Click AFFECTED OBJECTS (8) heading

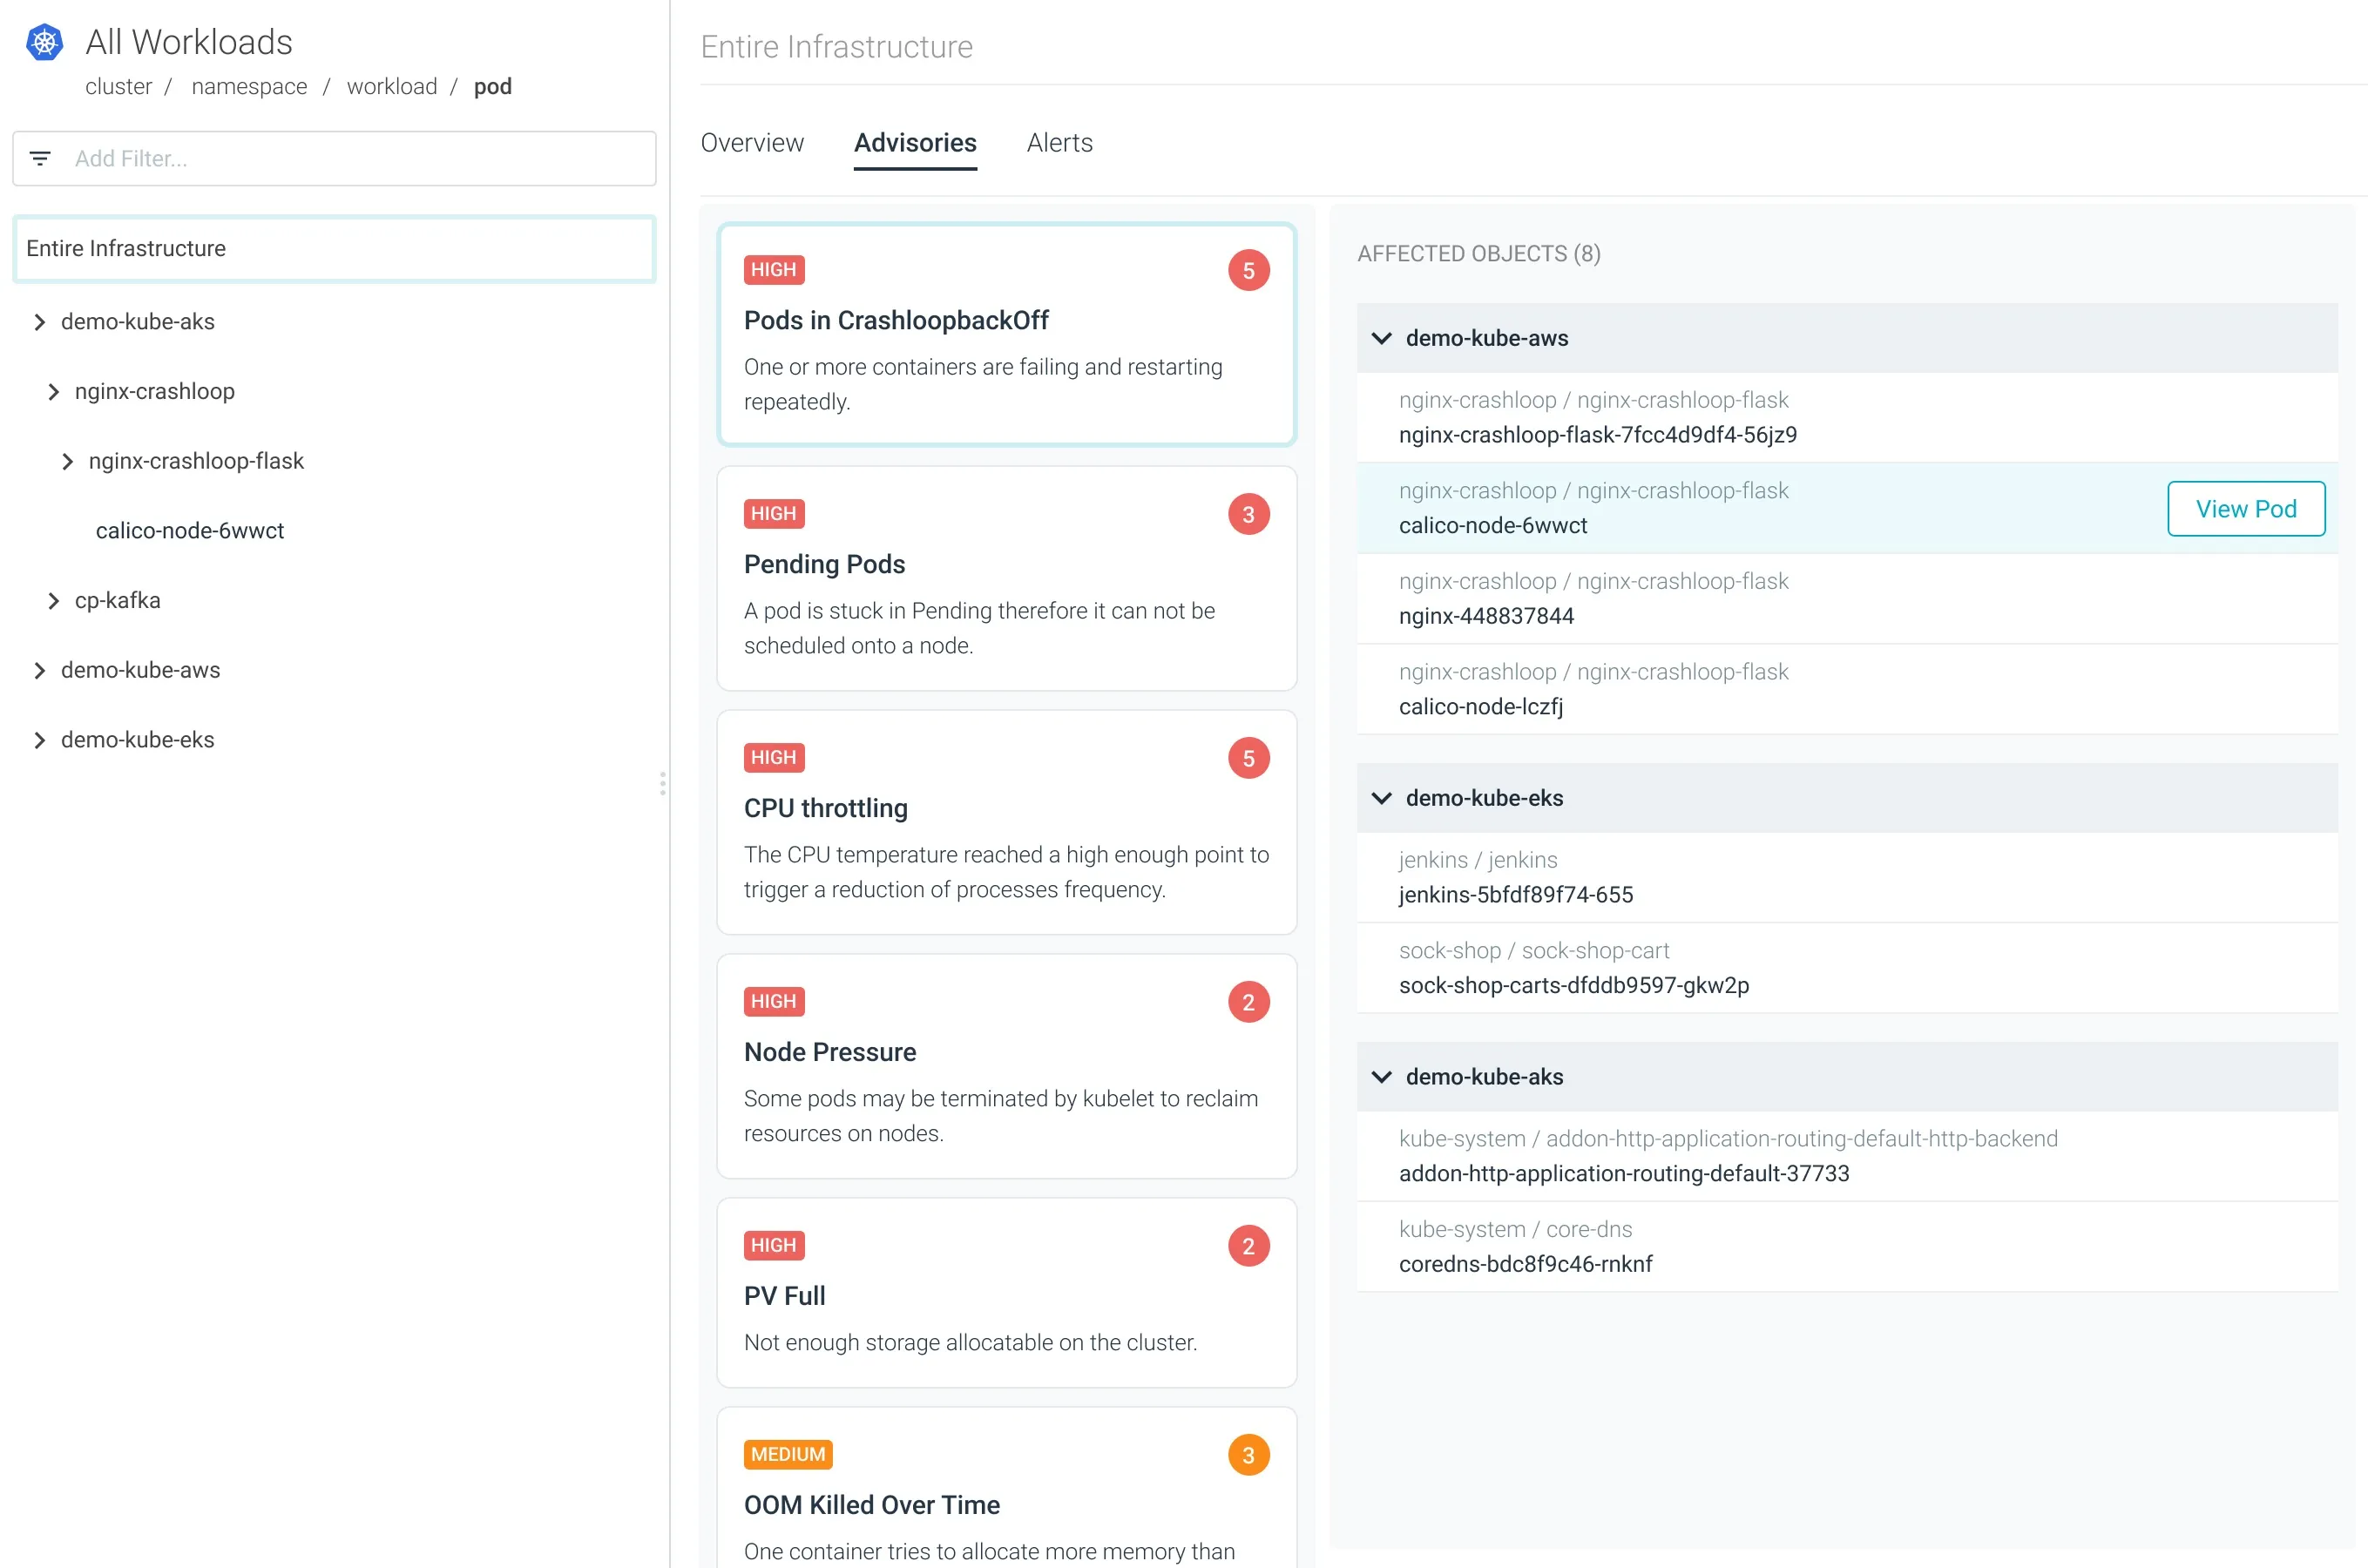pos(1478,254)
